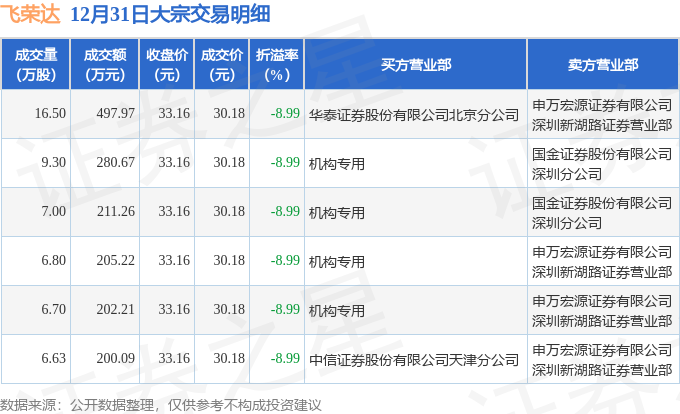Click 33.16 closing price in 7.00 row
This screenshot has width=680, height=414.
pyautogui.click(x=174, y=212)
